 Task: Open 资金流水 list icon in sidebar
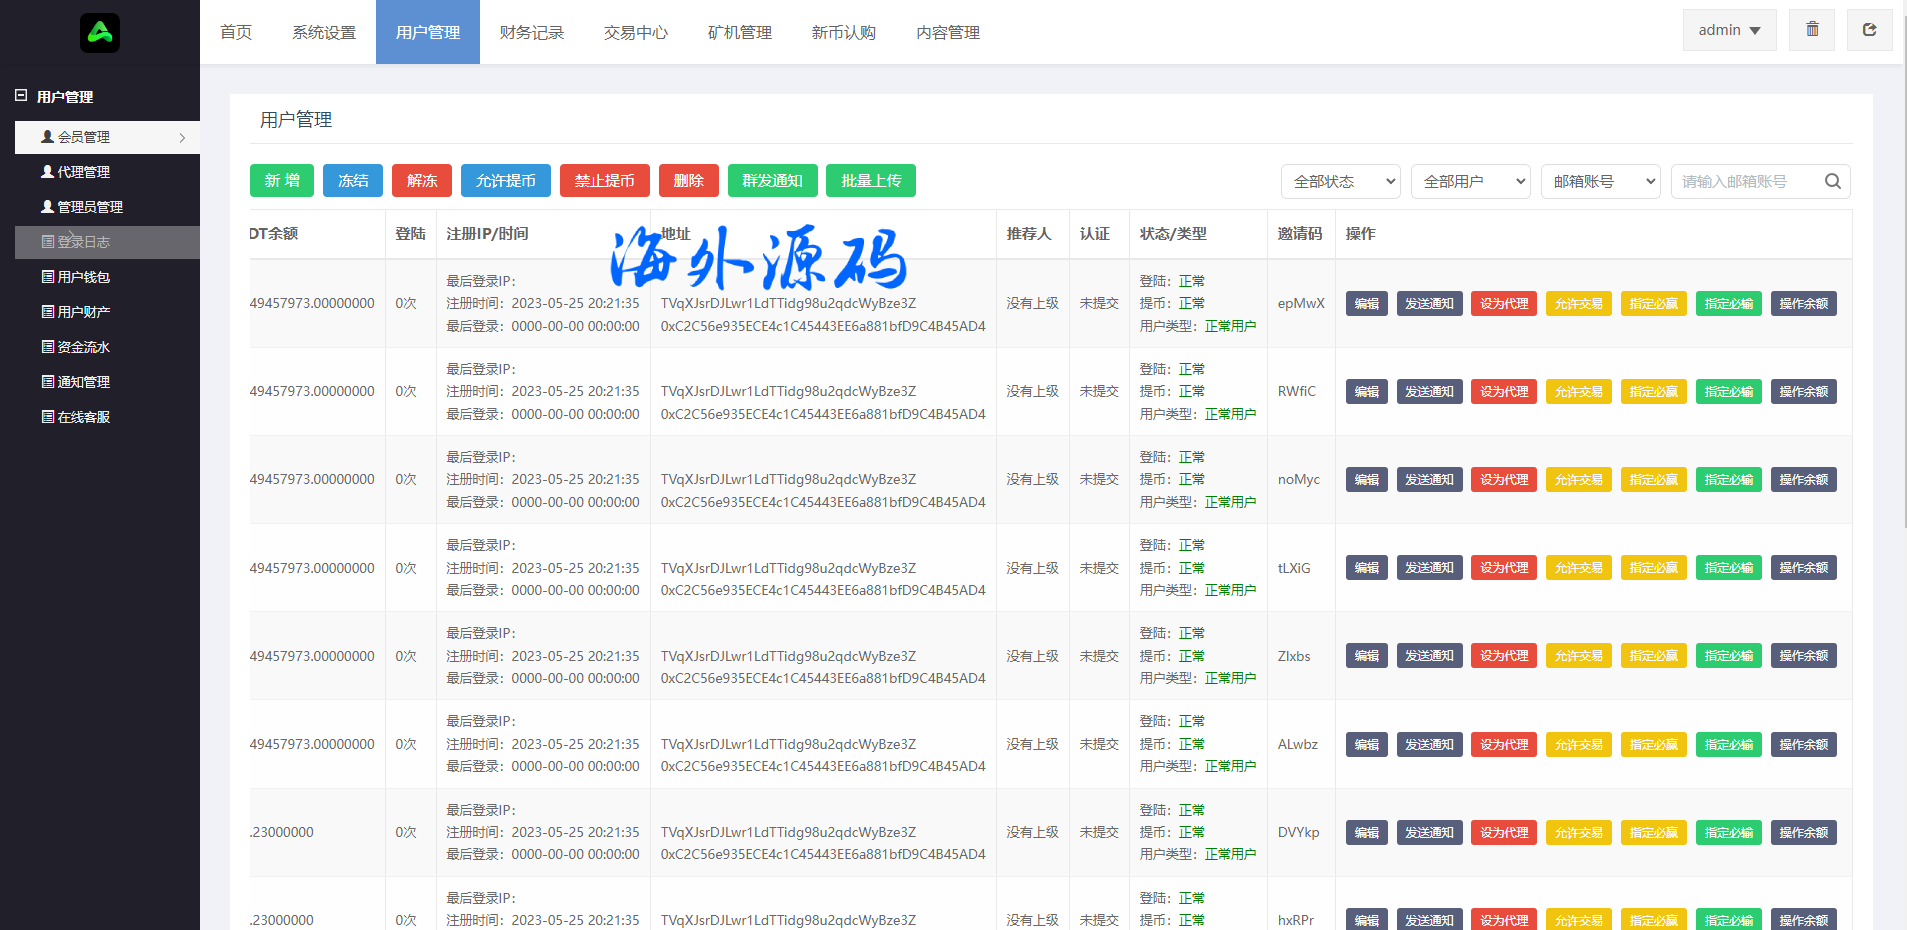[47, 347]
